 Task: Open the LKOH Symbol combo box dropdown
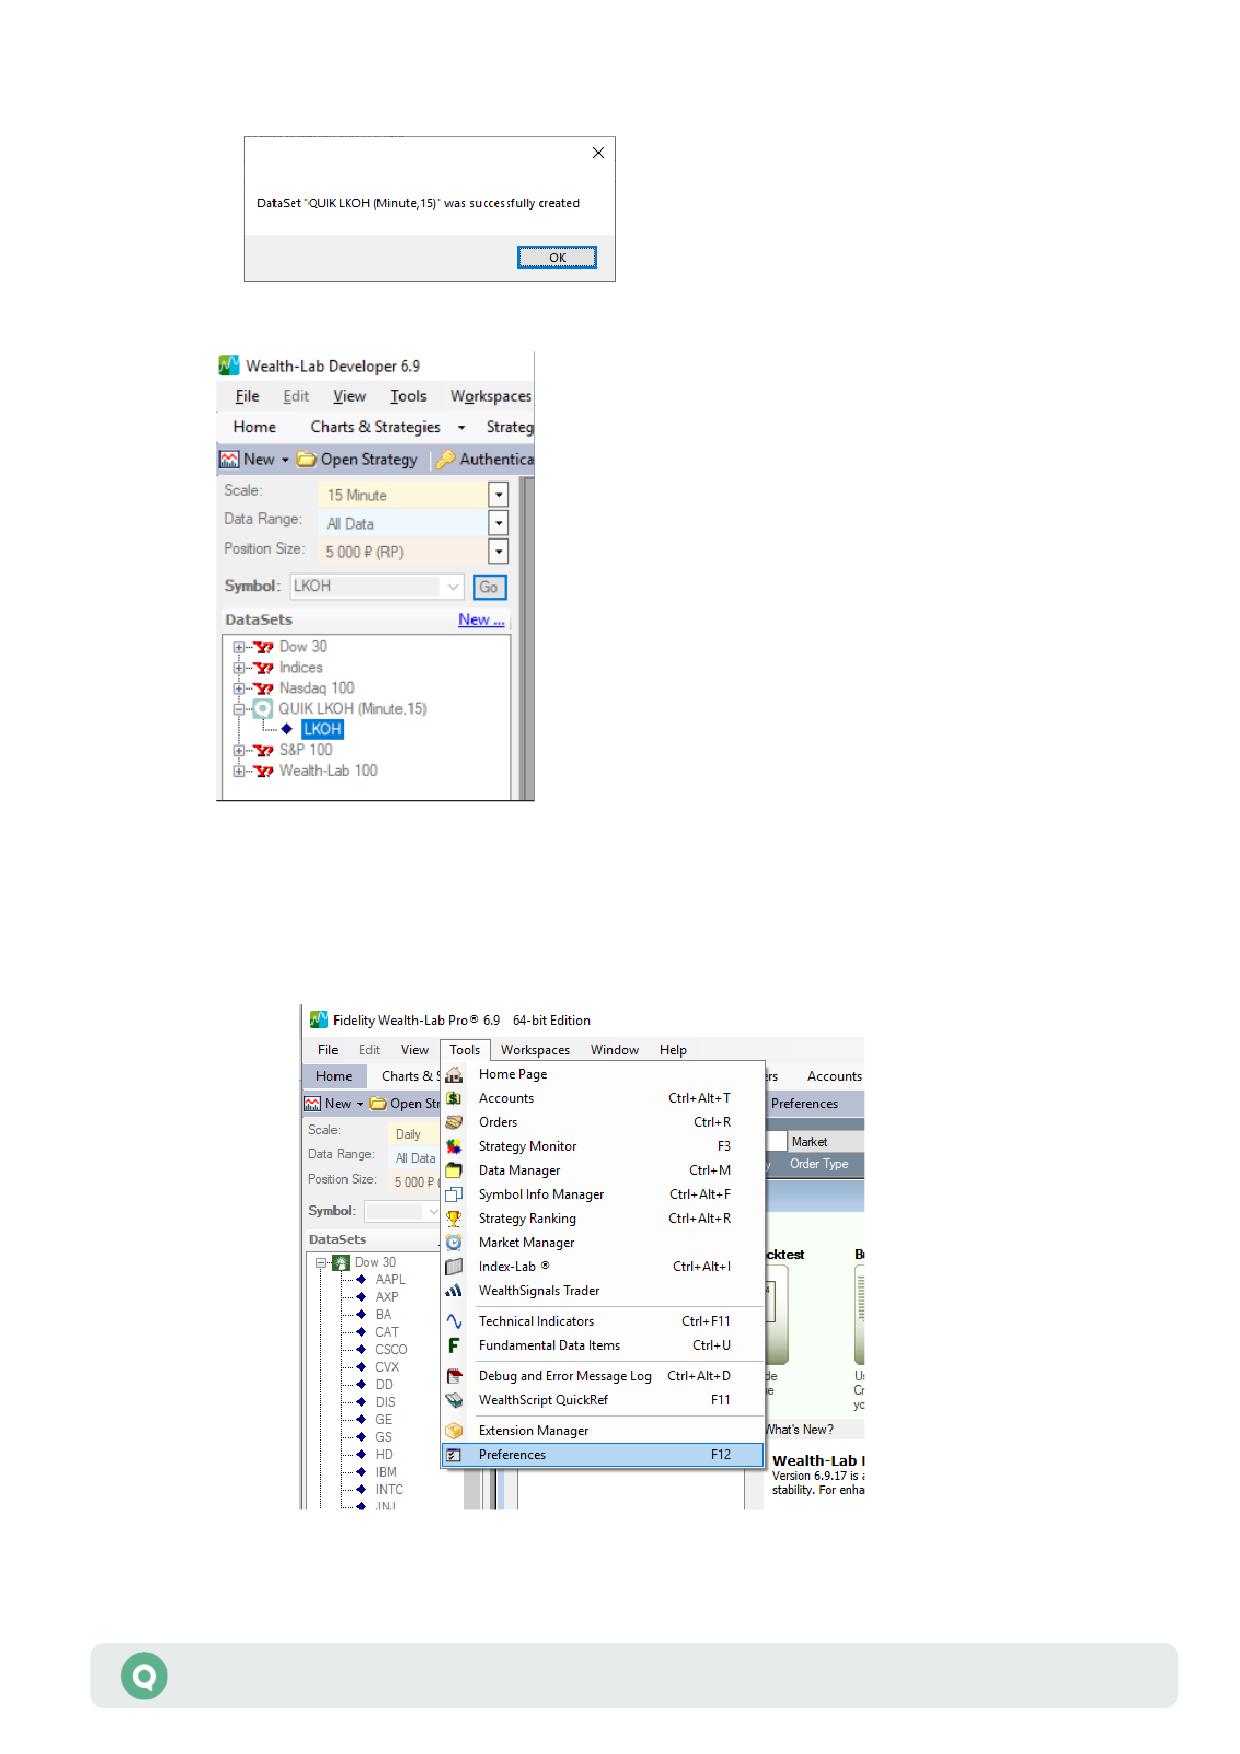[x=453, y=587]
